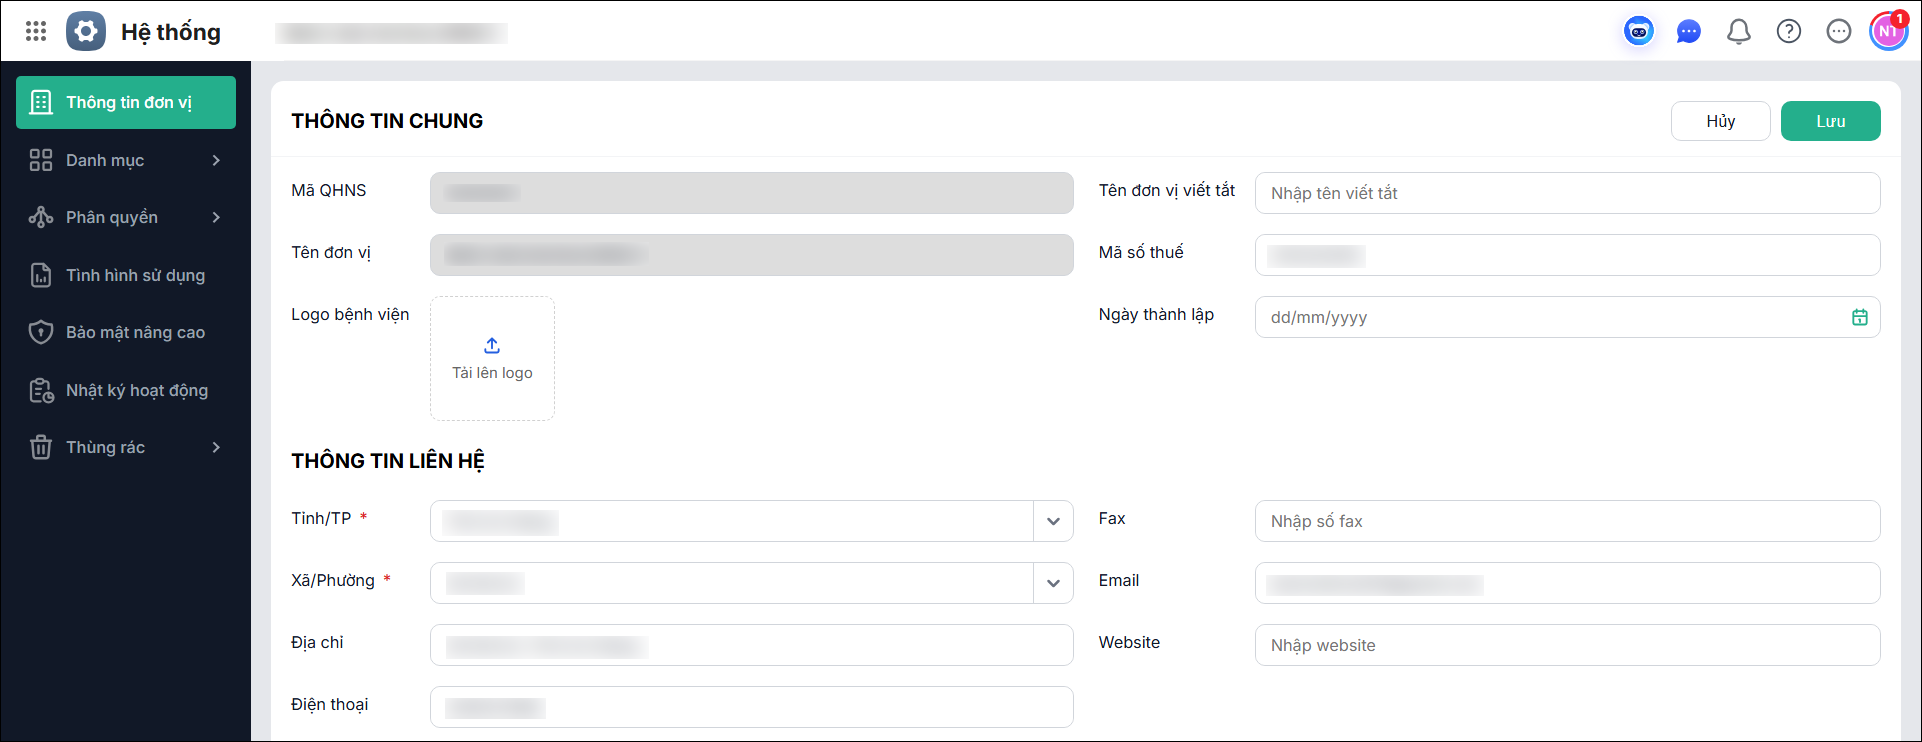This screenshot has width=1922, height=742.
Task: Click the Hủy button
Action: click(x=1720, y=121)
